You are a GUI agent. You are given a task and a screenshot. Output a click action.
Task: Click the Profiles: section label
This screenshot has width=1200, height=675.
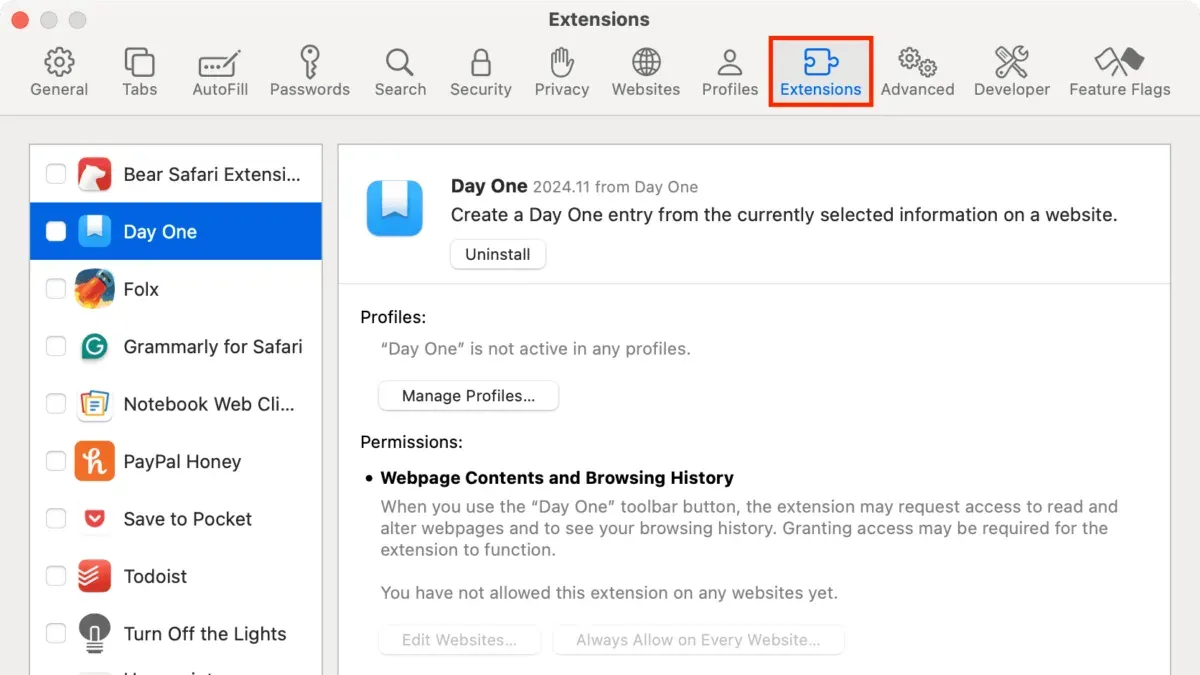pos(393,317)
